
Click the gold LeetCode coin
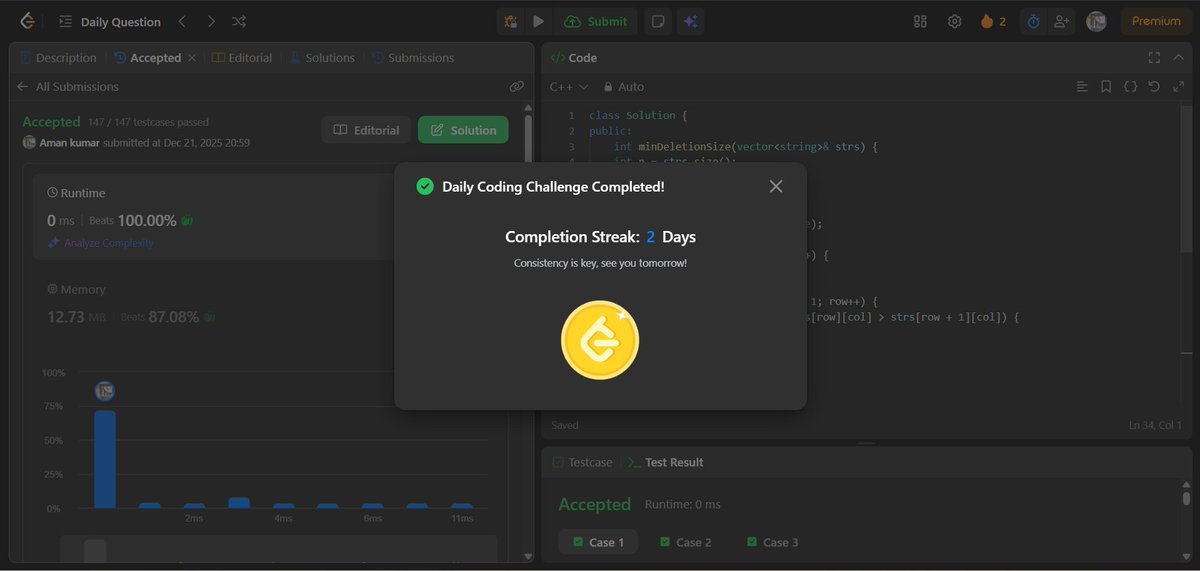pos(600,341)
